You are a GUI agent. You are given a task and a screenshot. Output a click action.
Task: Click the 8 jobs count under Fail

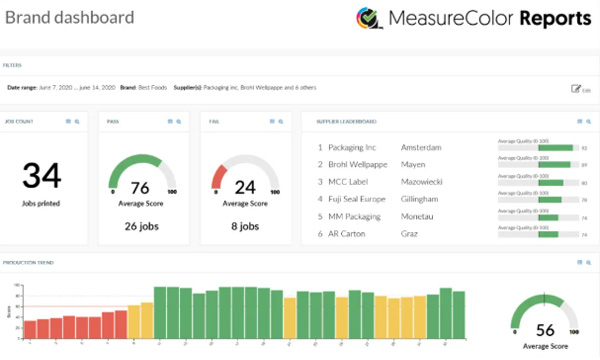pyautogui.click(x=245, y=226)
